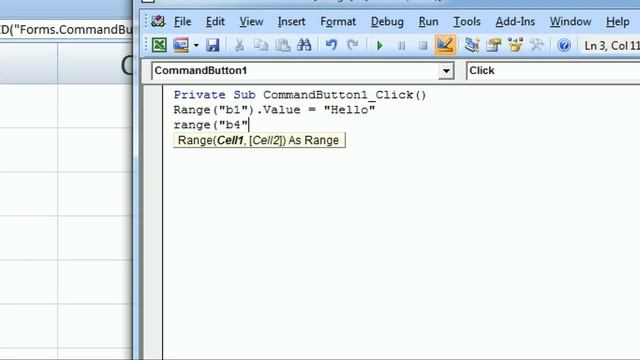Open the Project Explorer icon
This screenshot has height=360, width=640.
tap(472, 45)
